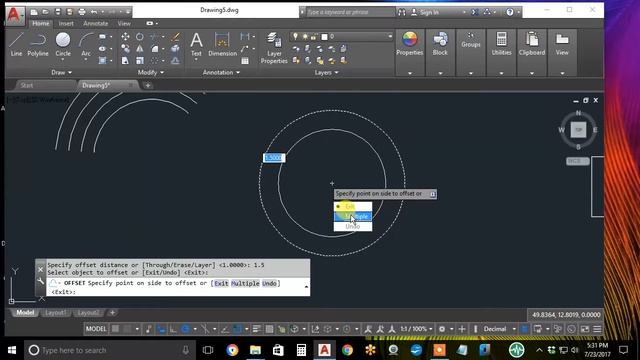Click the Offset tool in the Modify panel
This screenshot has height=360, width=640.
pyautogui.click(x=176, y=60)
